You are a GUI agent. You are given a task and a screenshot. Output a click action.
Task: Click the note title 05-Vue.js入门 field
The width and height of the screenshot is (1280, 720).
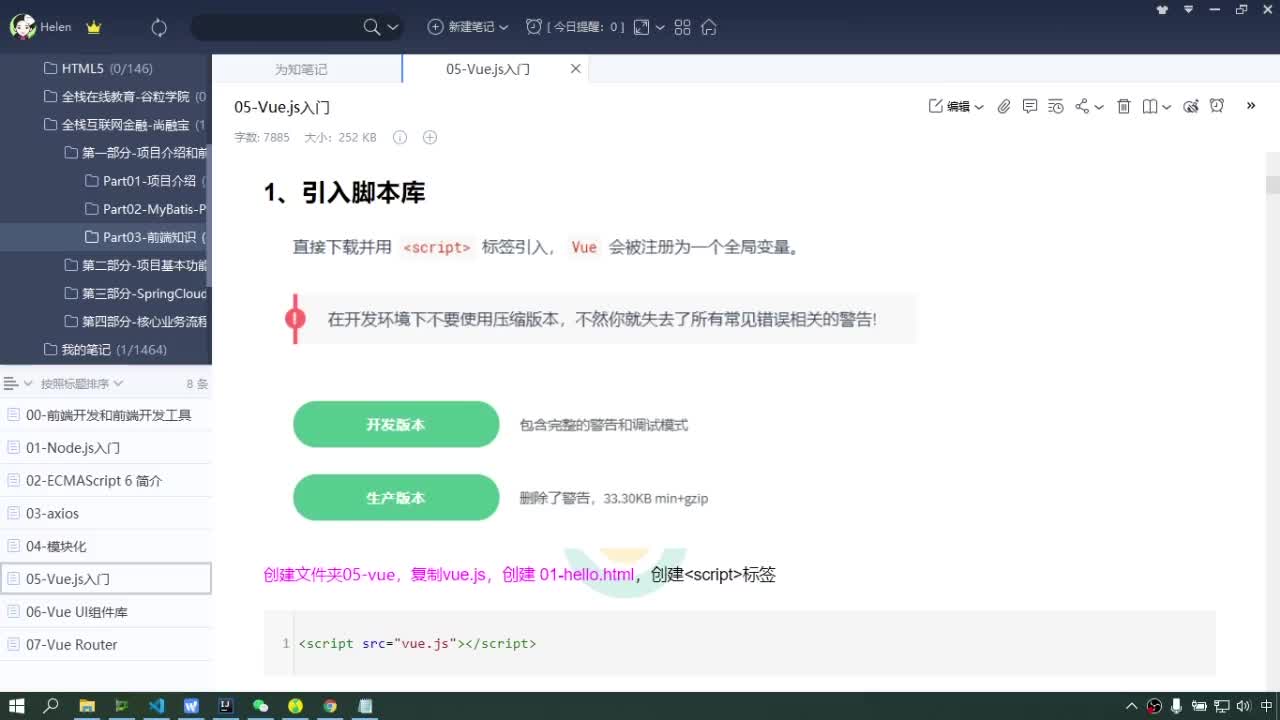click(282, 107)
